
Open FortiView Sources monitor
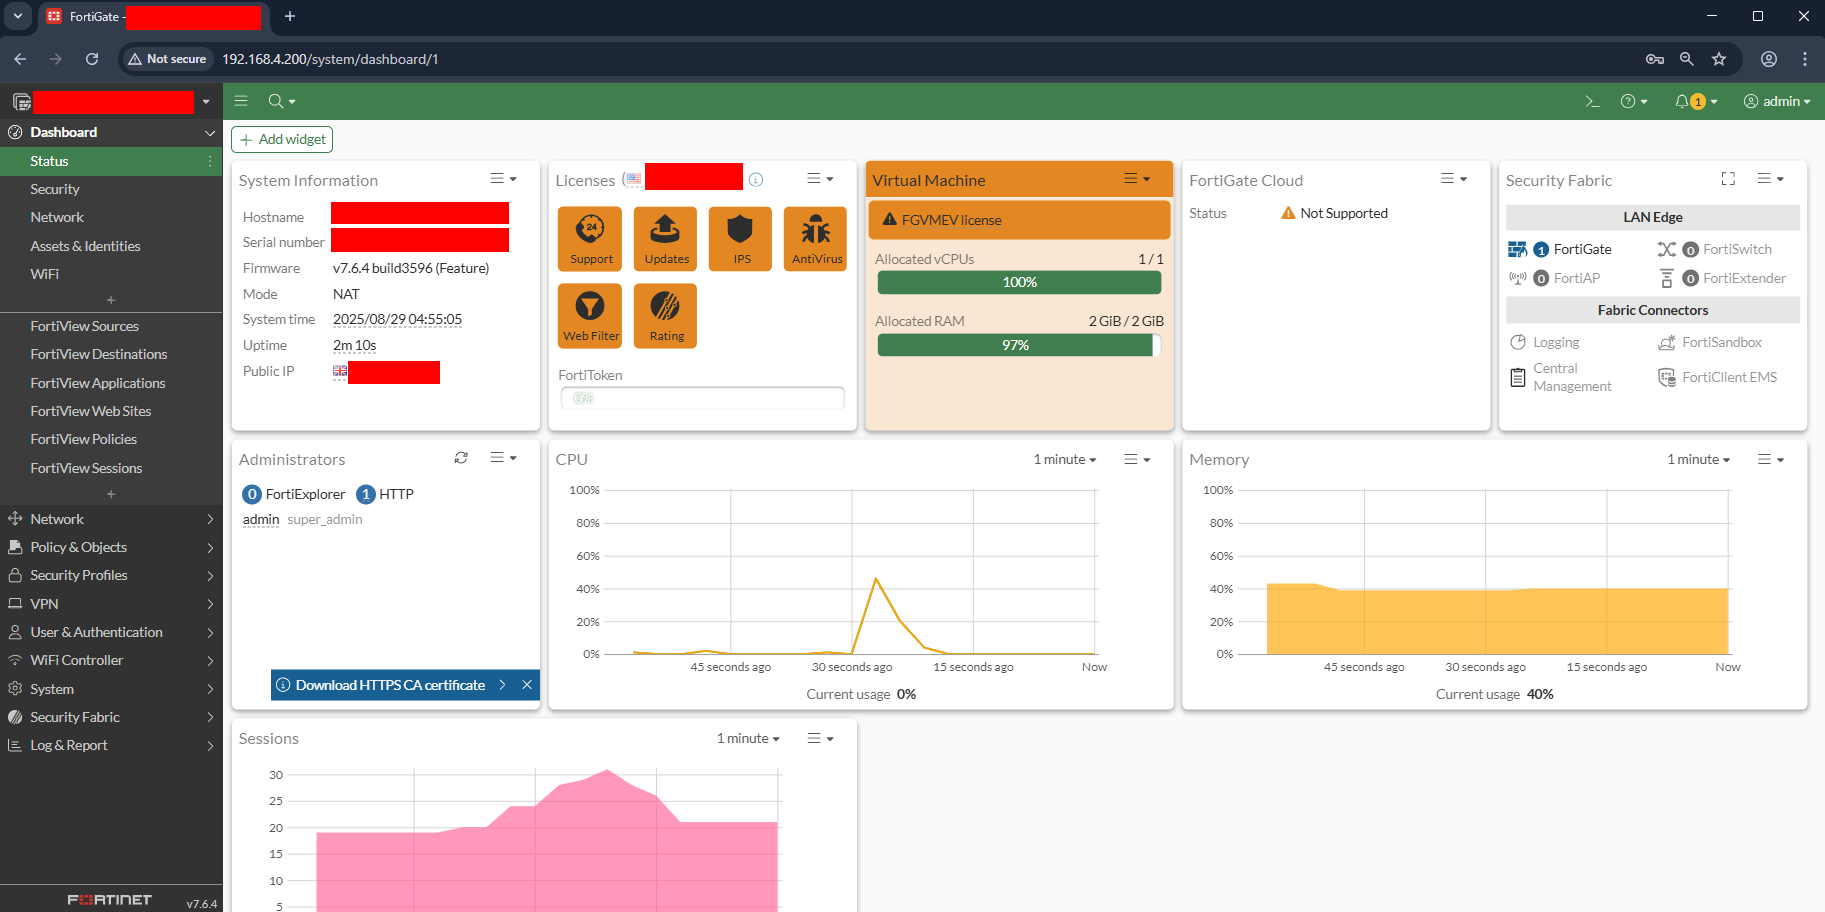pyautogui.click(x=111, y=326)
